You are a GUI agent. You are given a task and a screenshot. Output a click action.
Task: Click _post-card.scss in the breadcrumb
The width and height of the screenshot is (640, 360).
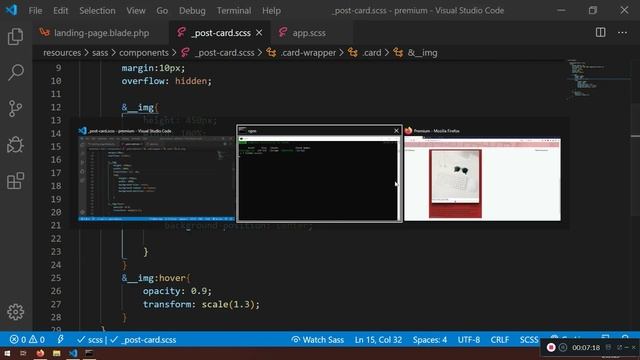(x=224, y=53)
